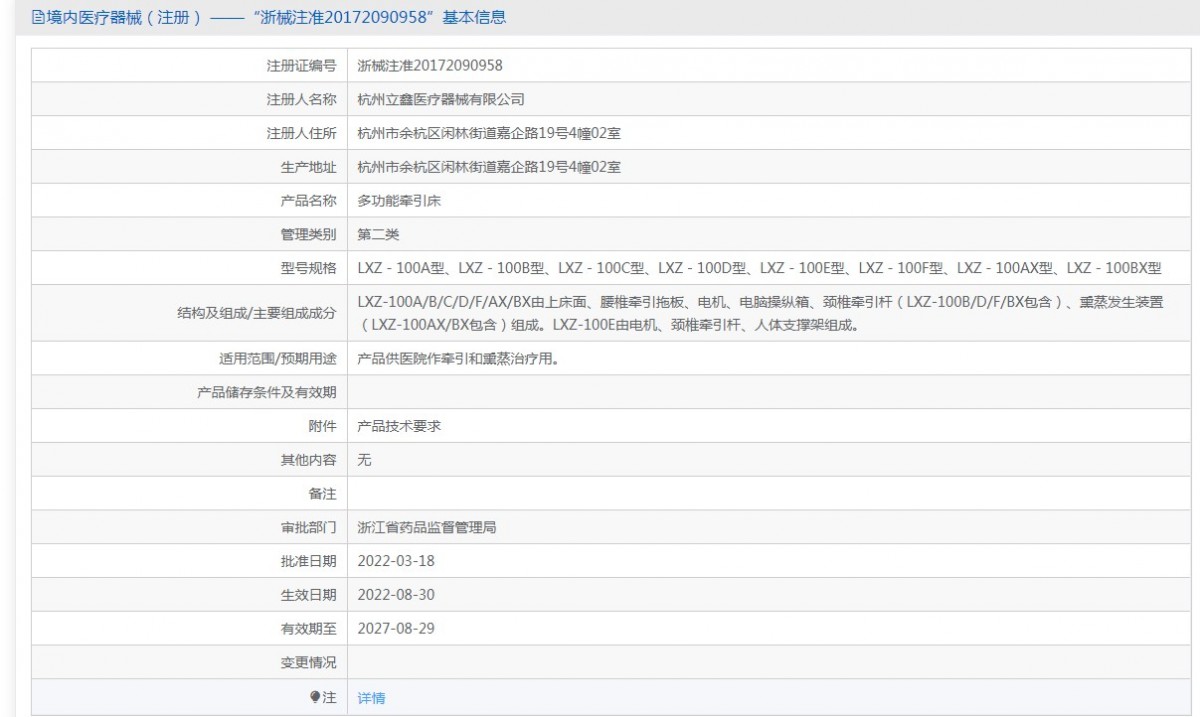Screen dimensions: 1200x717
Task: Select the 审批部门 label
Action: click(308, 527)
